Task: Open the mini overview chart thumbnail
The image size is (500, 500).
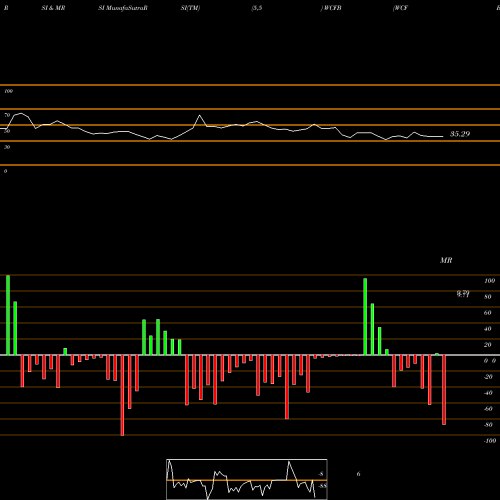Action: (247, 479)
